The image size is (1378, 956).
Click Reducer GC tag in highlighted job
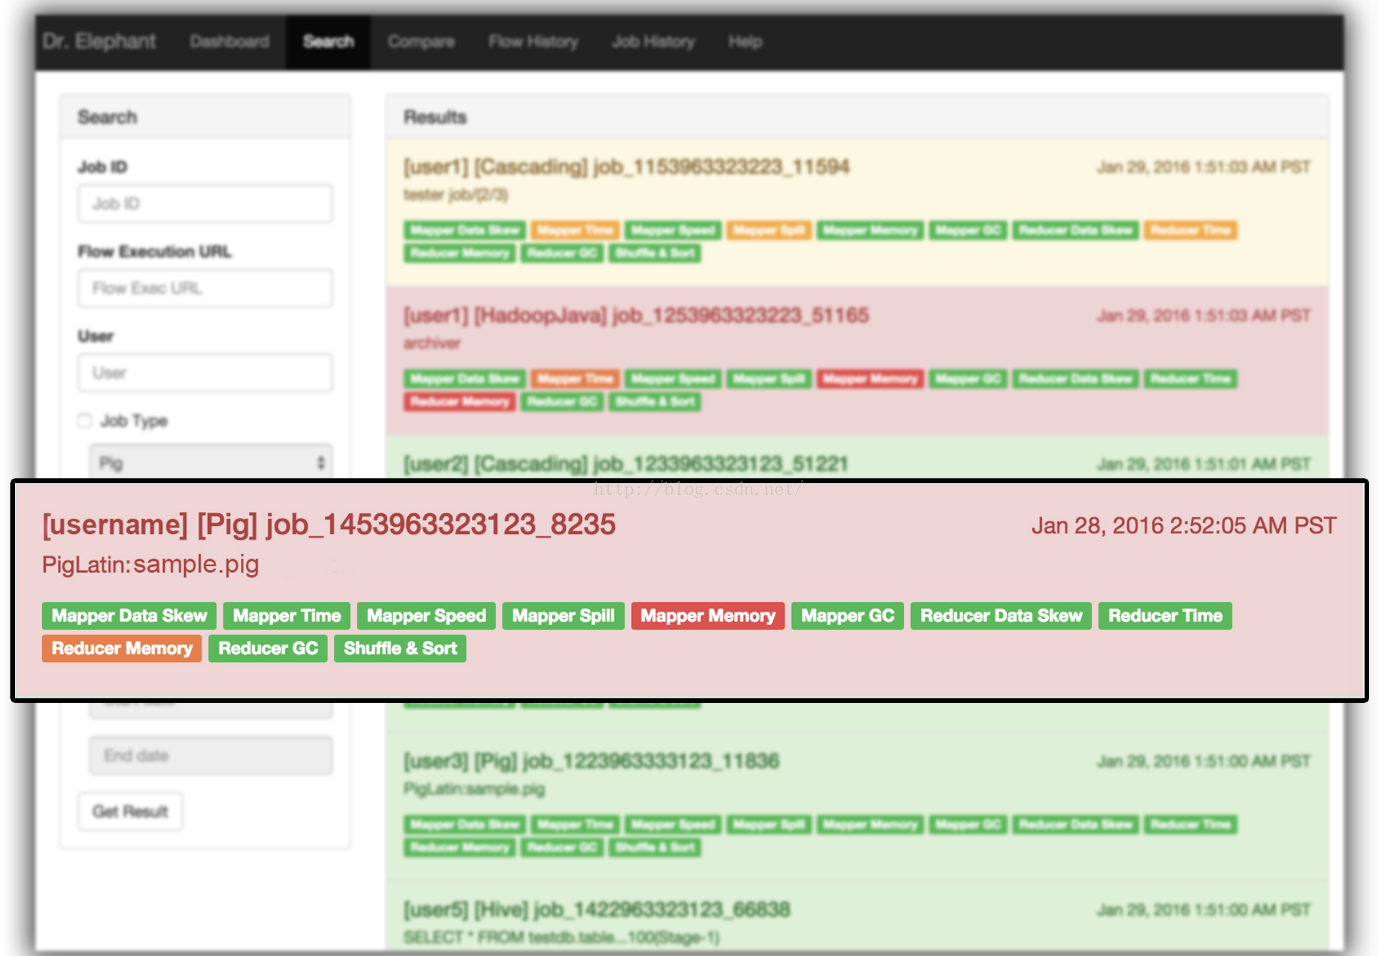pos(268,649)
